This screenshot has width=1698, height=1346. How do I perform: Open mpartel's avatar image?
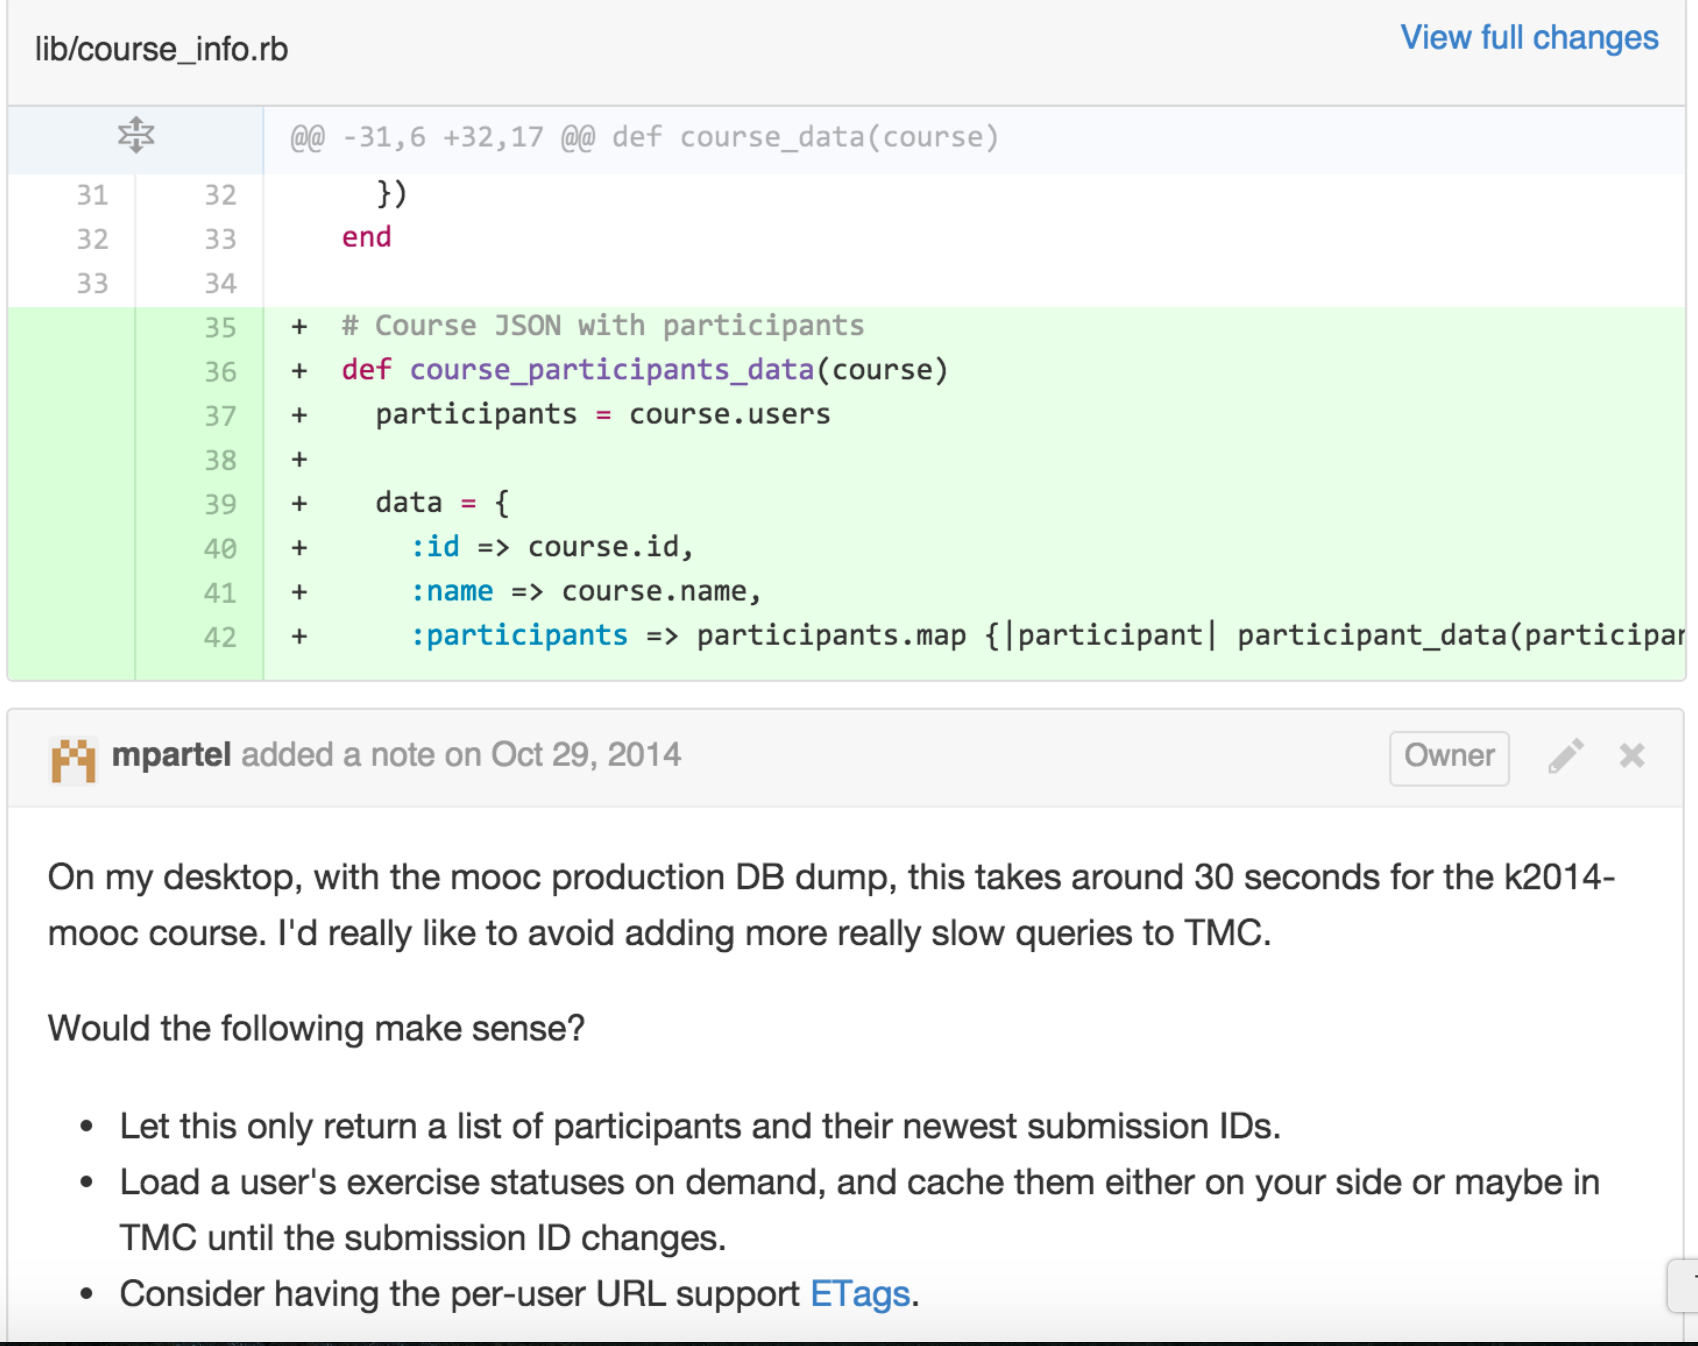[73, 759]
